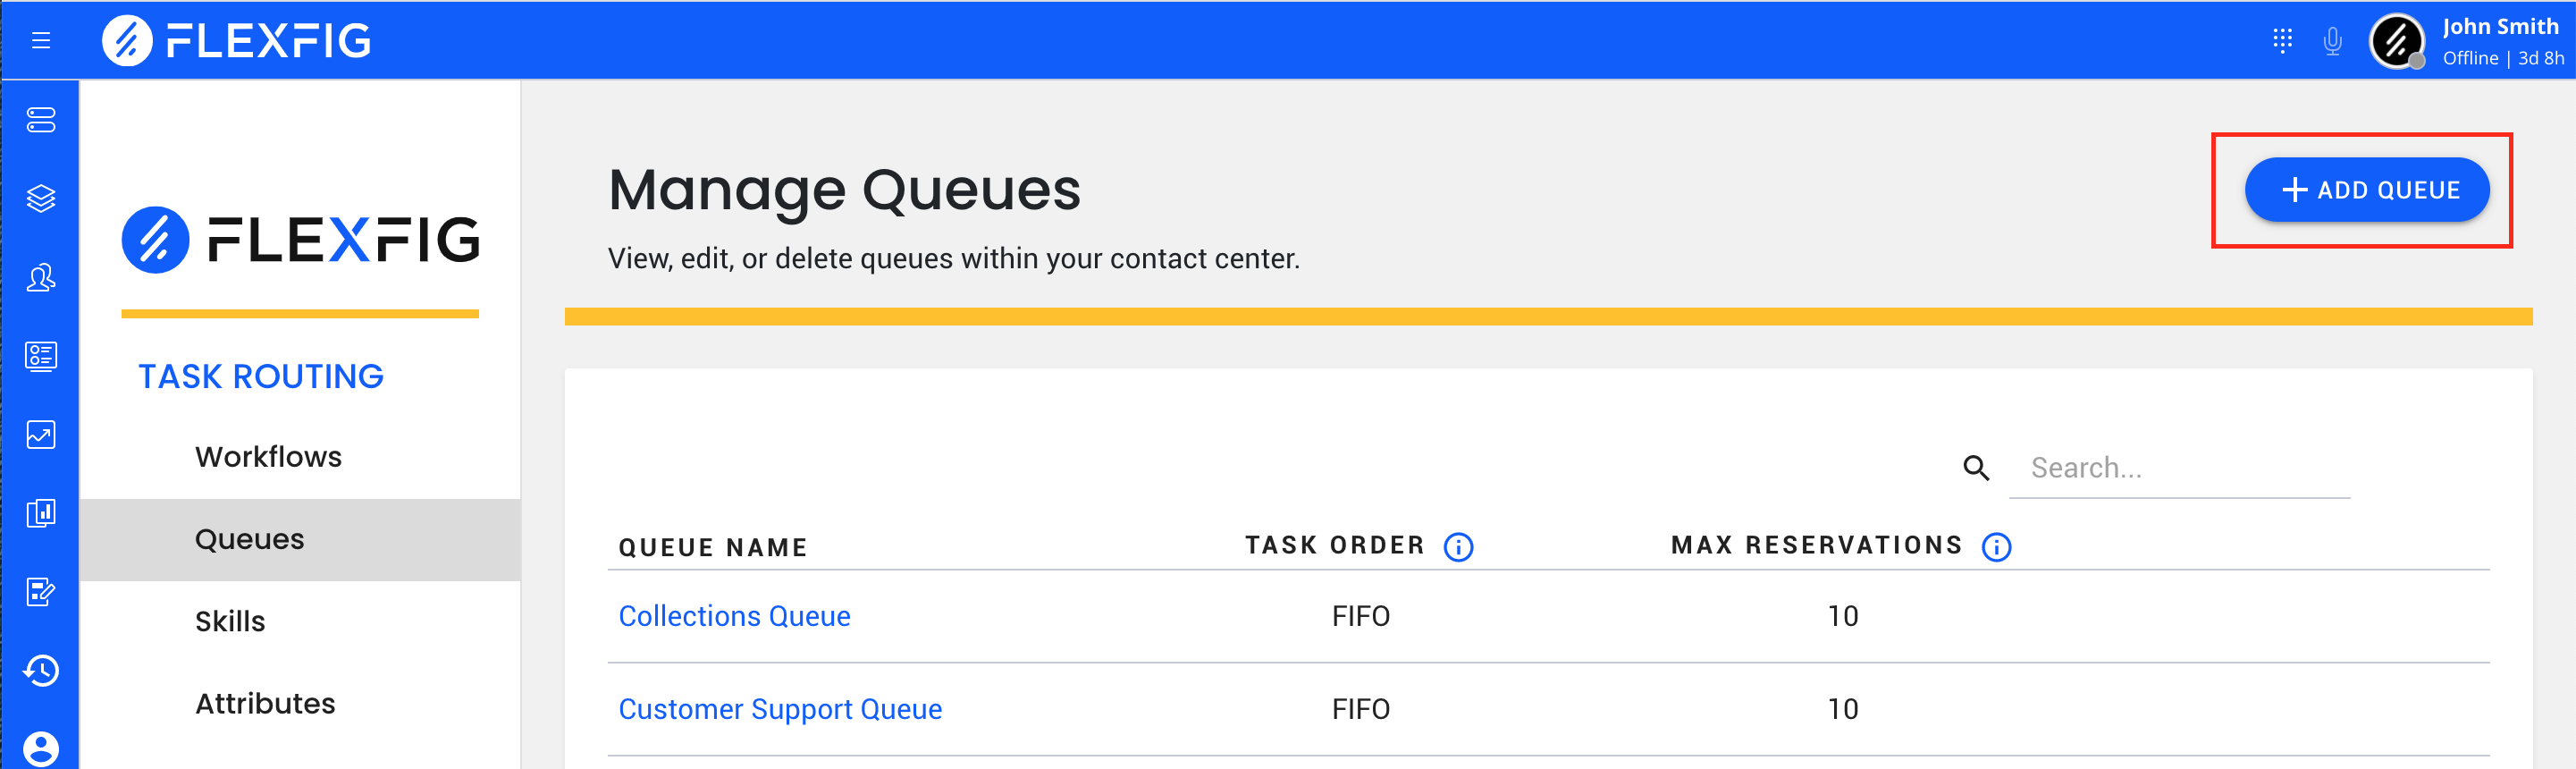Open the Collections Queue link
The height and width of the screenshot is (769, 2576).
coord(734,616)
